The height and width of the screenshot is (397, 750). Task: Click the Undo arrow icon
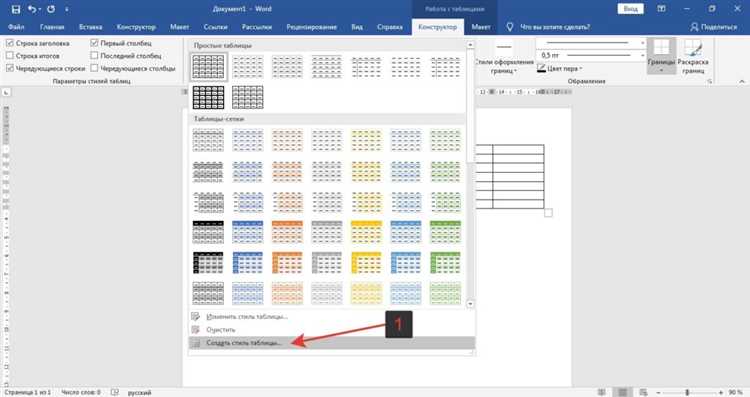pyautogui.click(x=32, y=9)
